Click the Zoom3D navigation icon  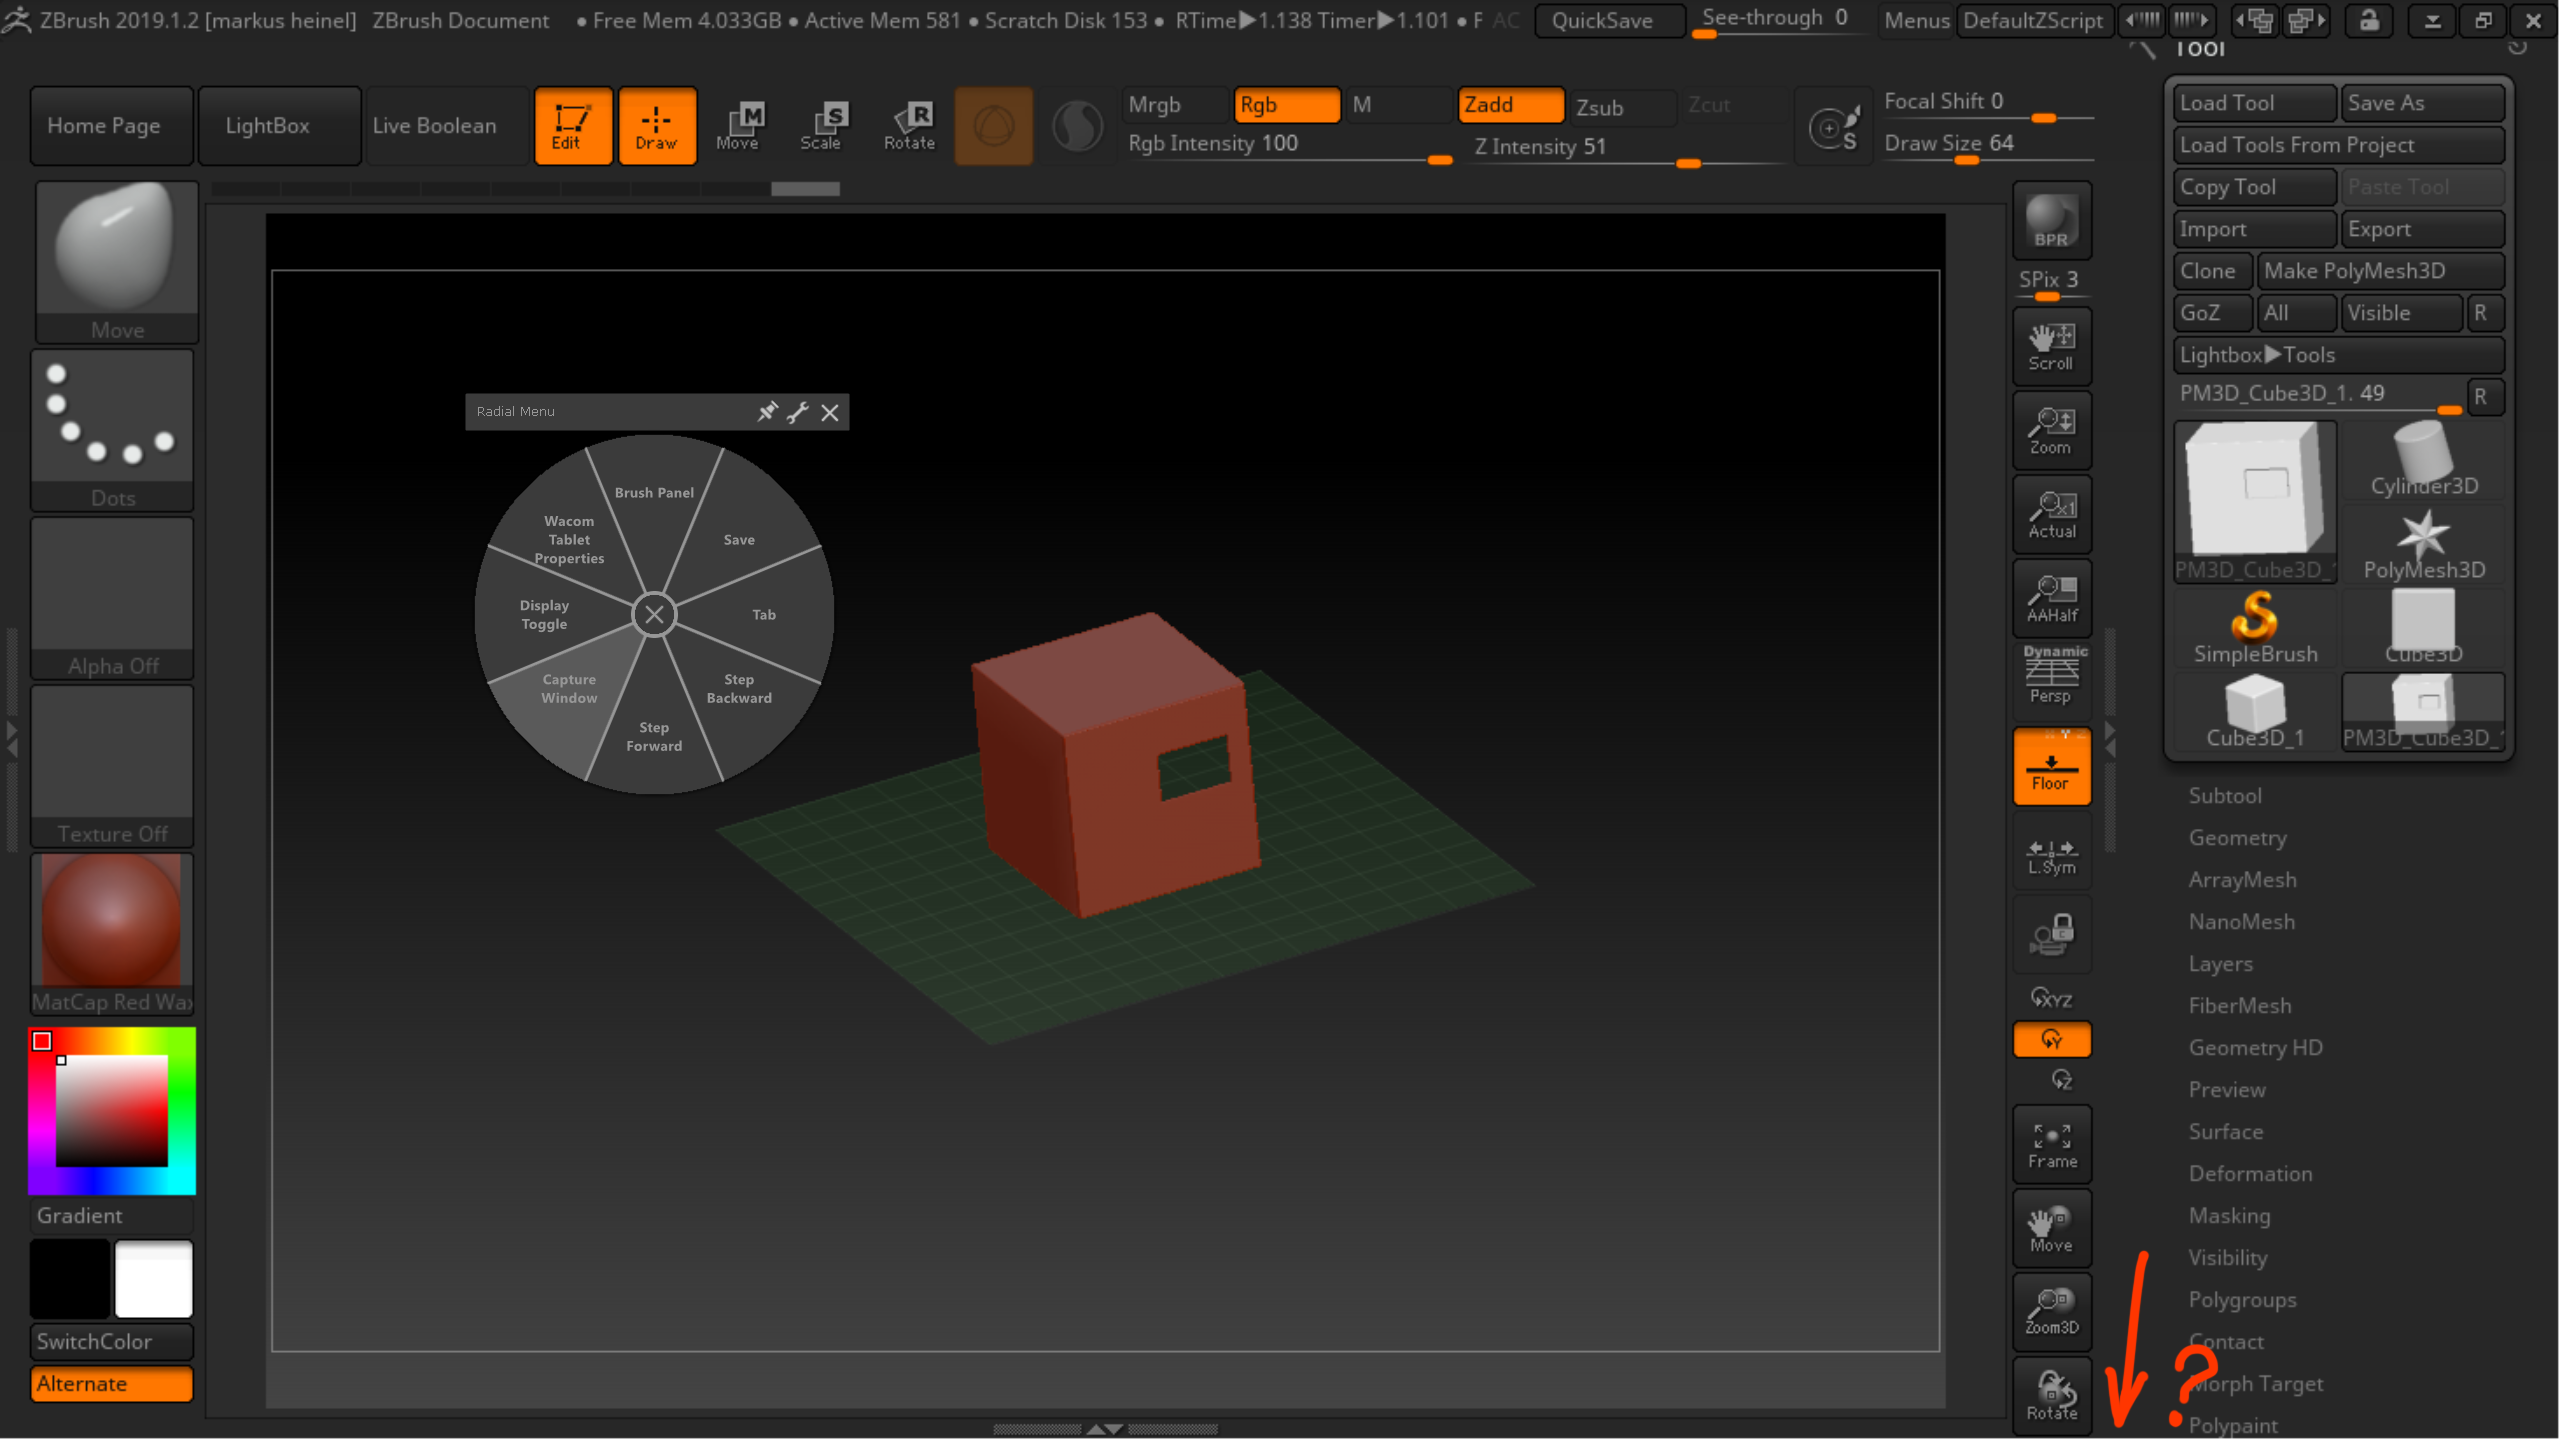2051,1311
